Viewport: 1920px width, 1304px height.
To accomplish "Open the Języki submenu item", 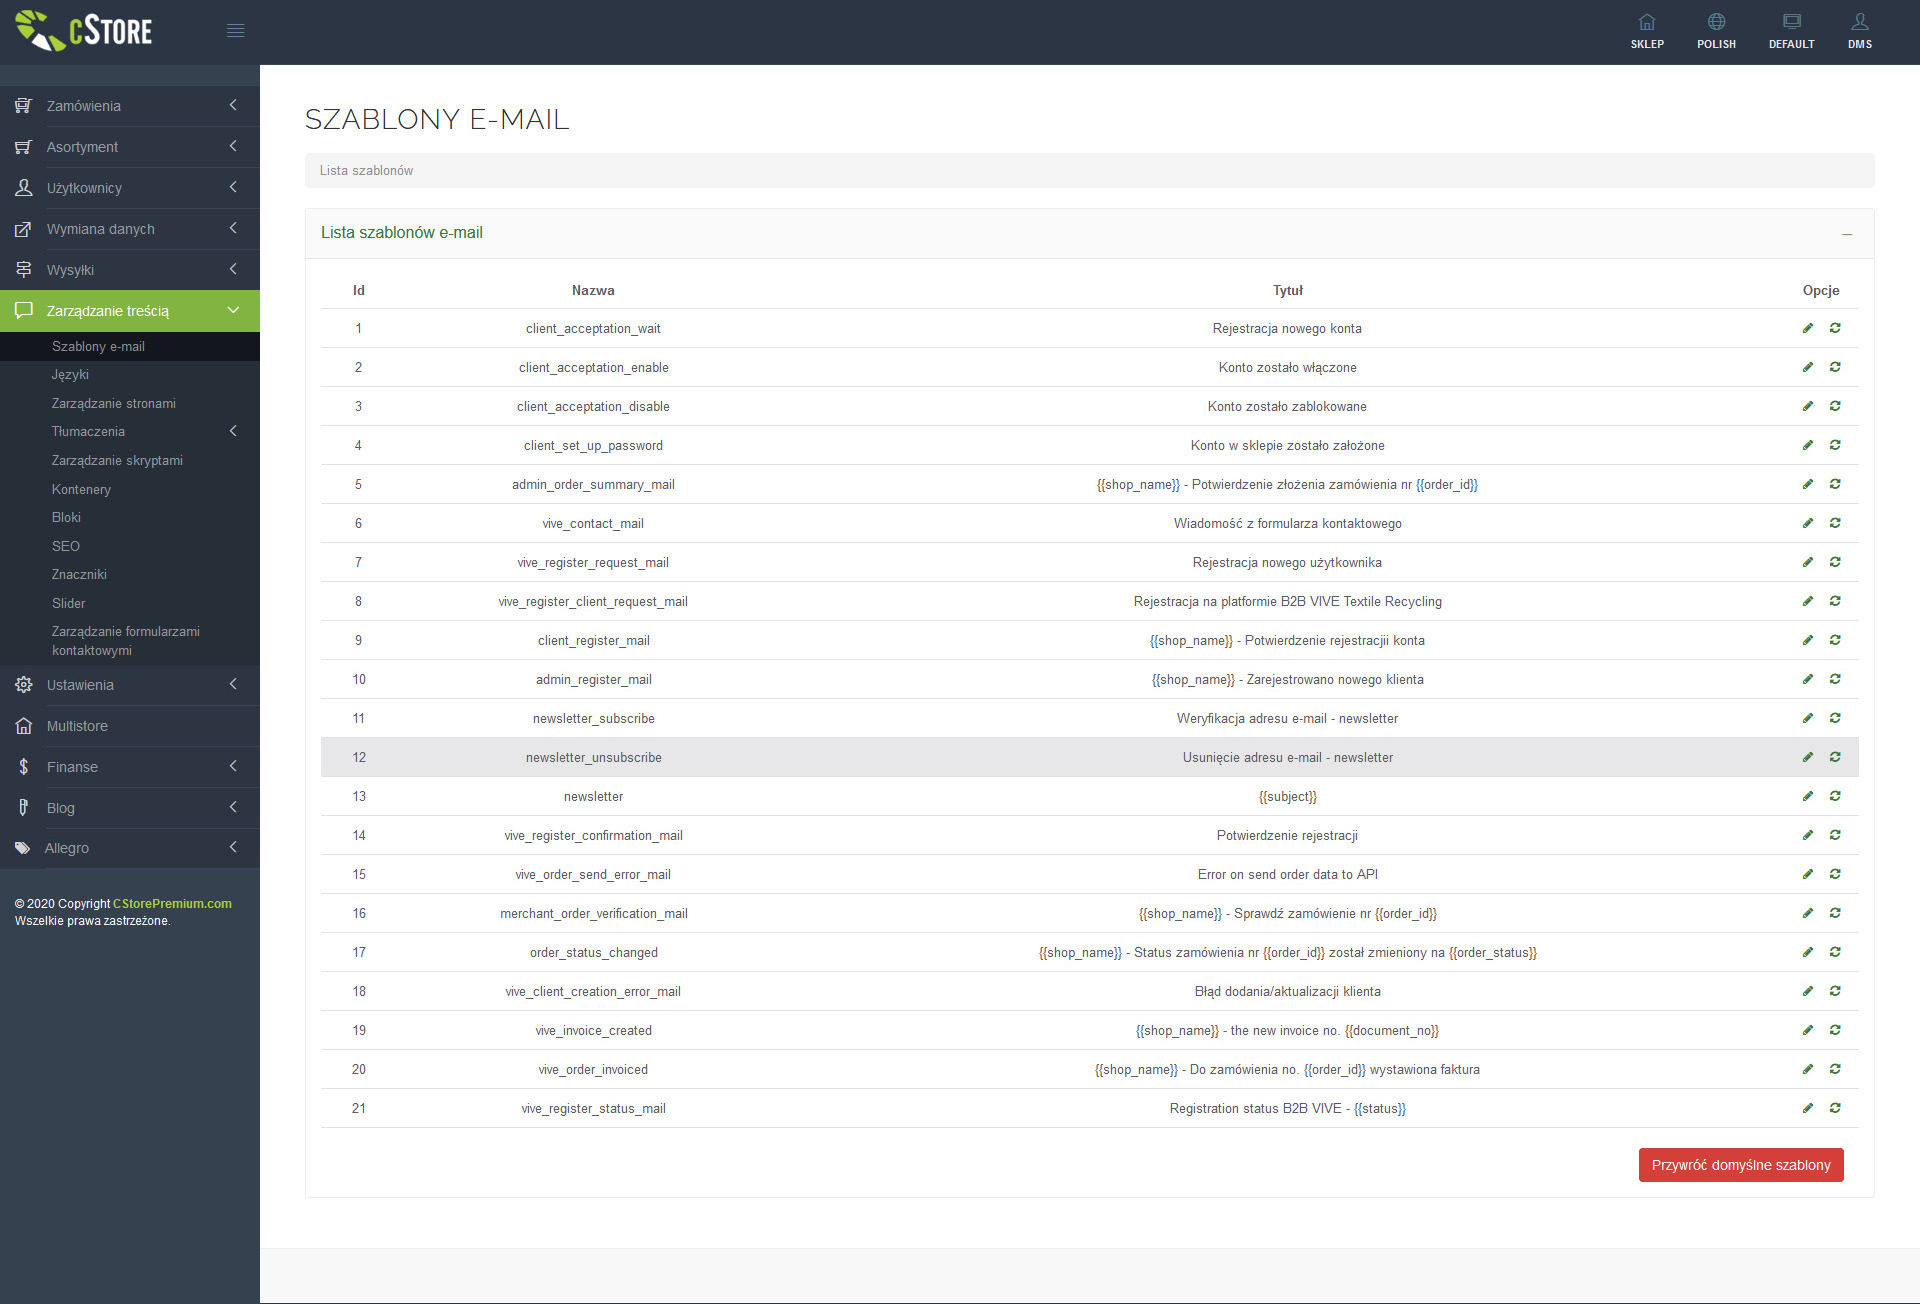I will coord(130,374).
